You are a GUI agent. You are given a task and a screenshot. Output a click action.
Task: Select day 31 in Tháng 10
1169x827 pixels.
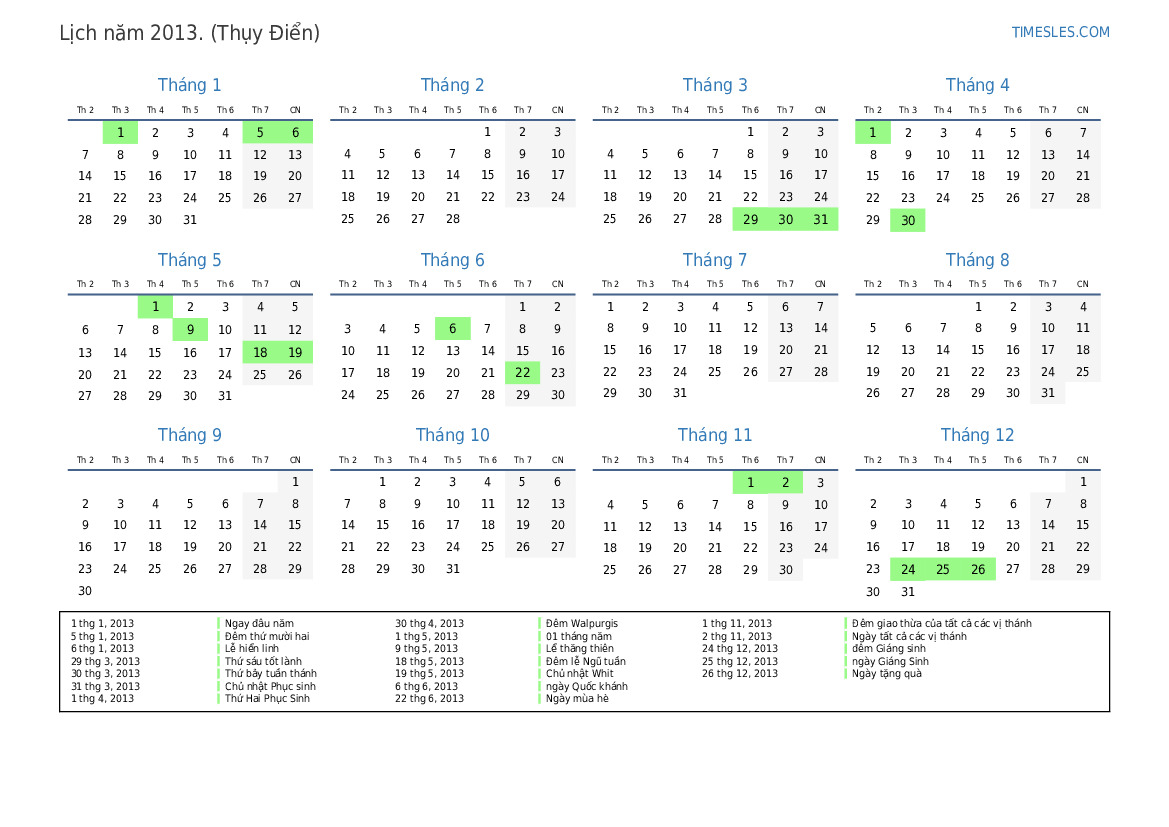point(452,569)
